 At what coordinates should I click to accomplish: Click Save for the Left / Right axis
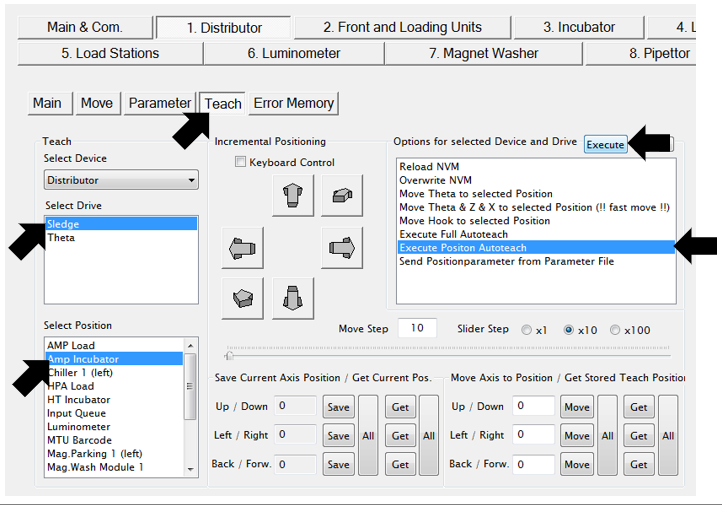(338, 436)
